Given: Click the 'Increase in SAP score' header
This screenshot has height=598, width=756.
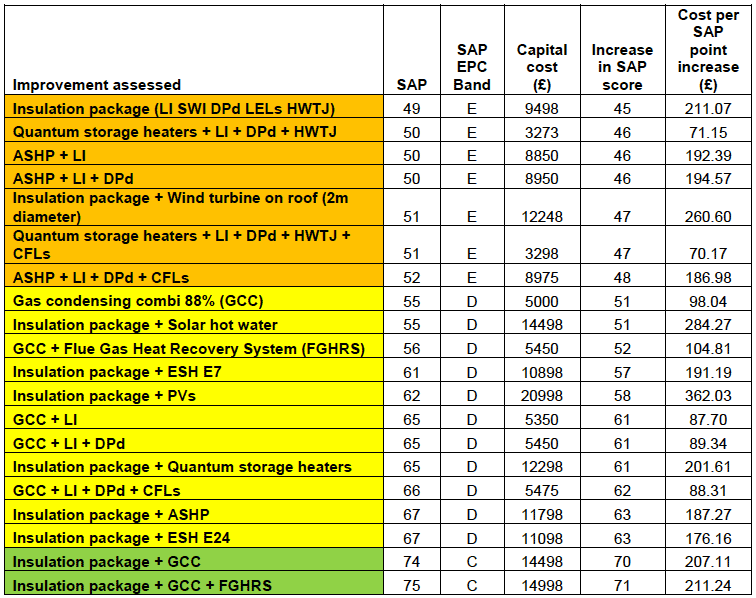Looking at the screenshot, I should [622, 67].
